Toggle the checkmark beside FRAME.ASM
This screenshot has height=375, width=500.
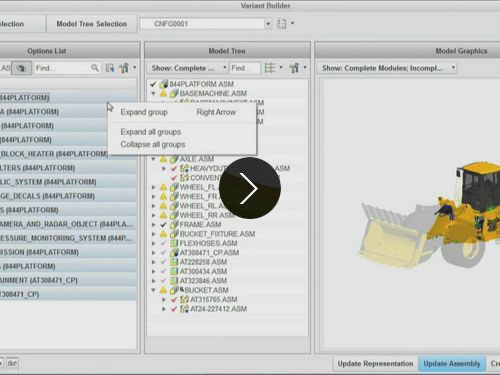pos(163,225)
